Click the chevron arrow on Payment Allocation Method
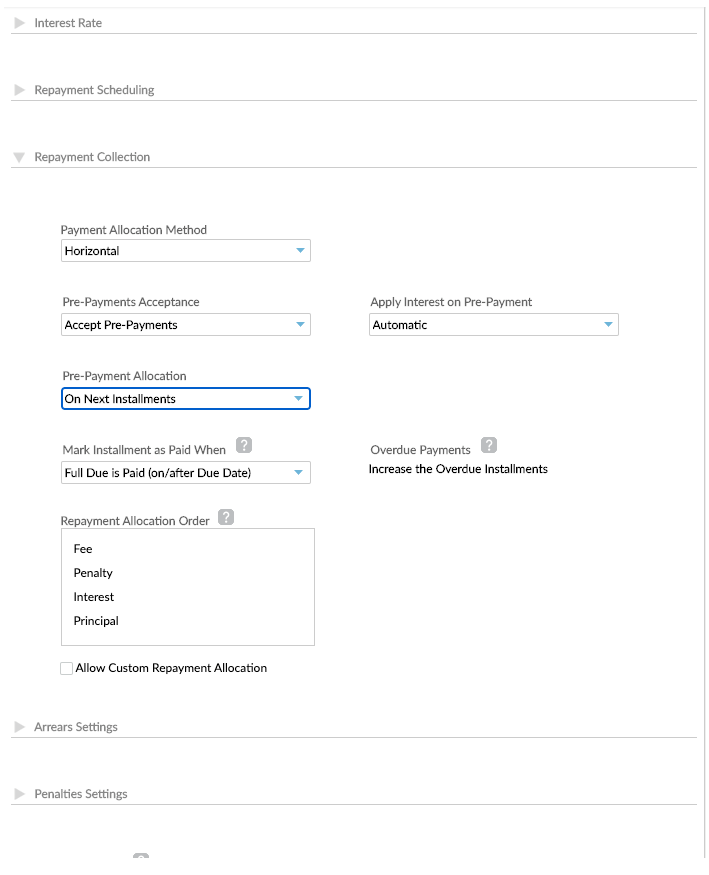Screen dimensions: 709x875 coord(300,250)
